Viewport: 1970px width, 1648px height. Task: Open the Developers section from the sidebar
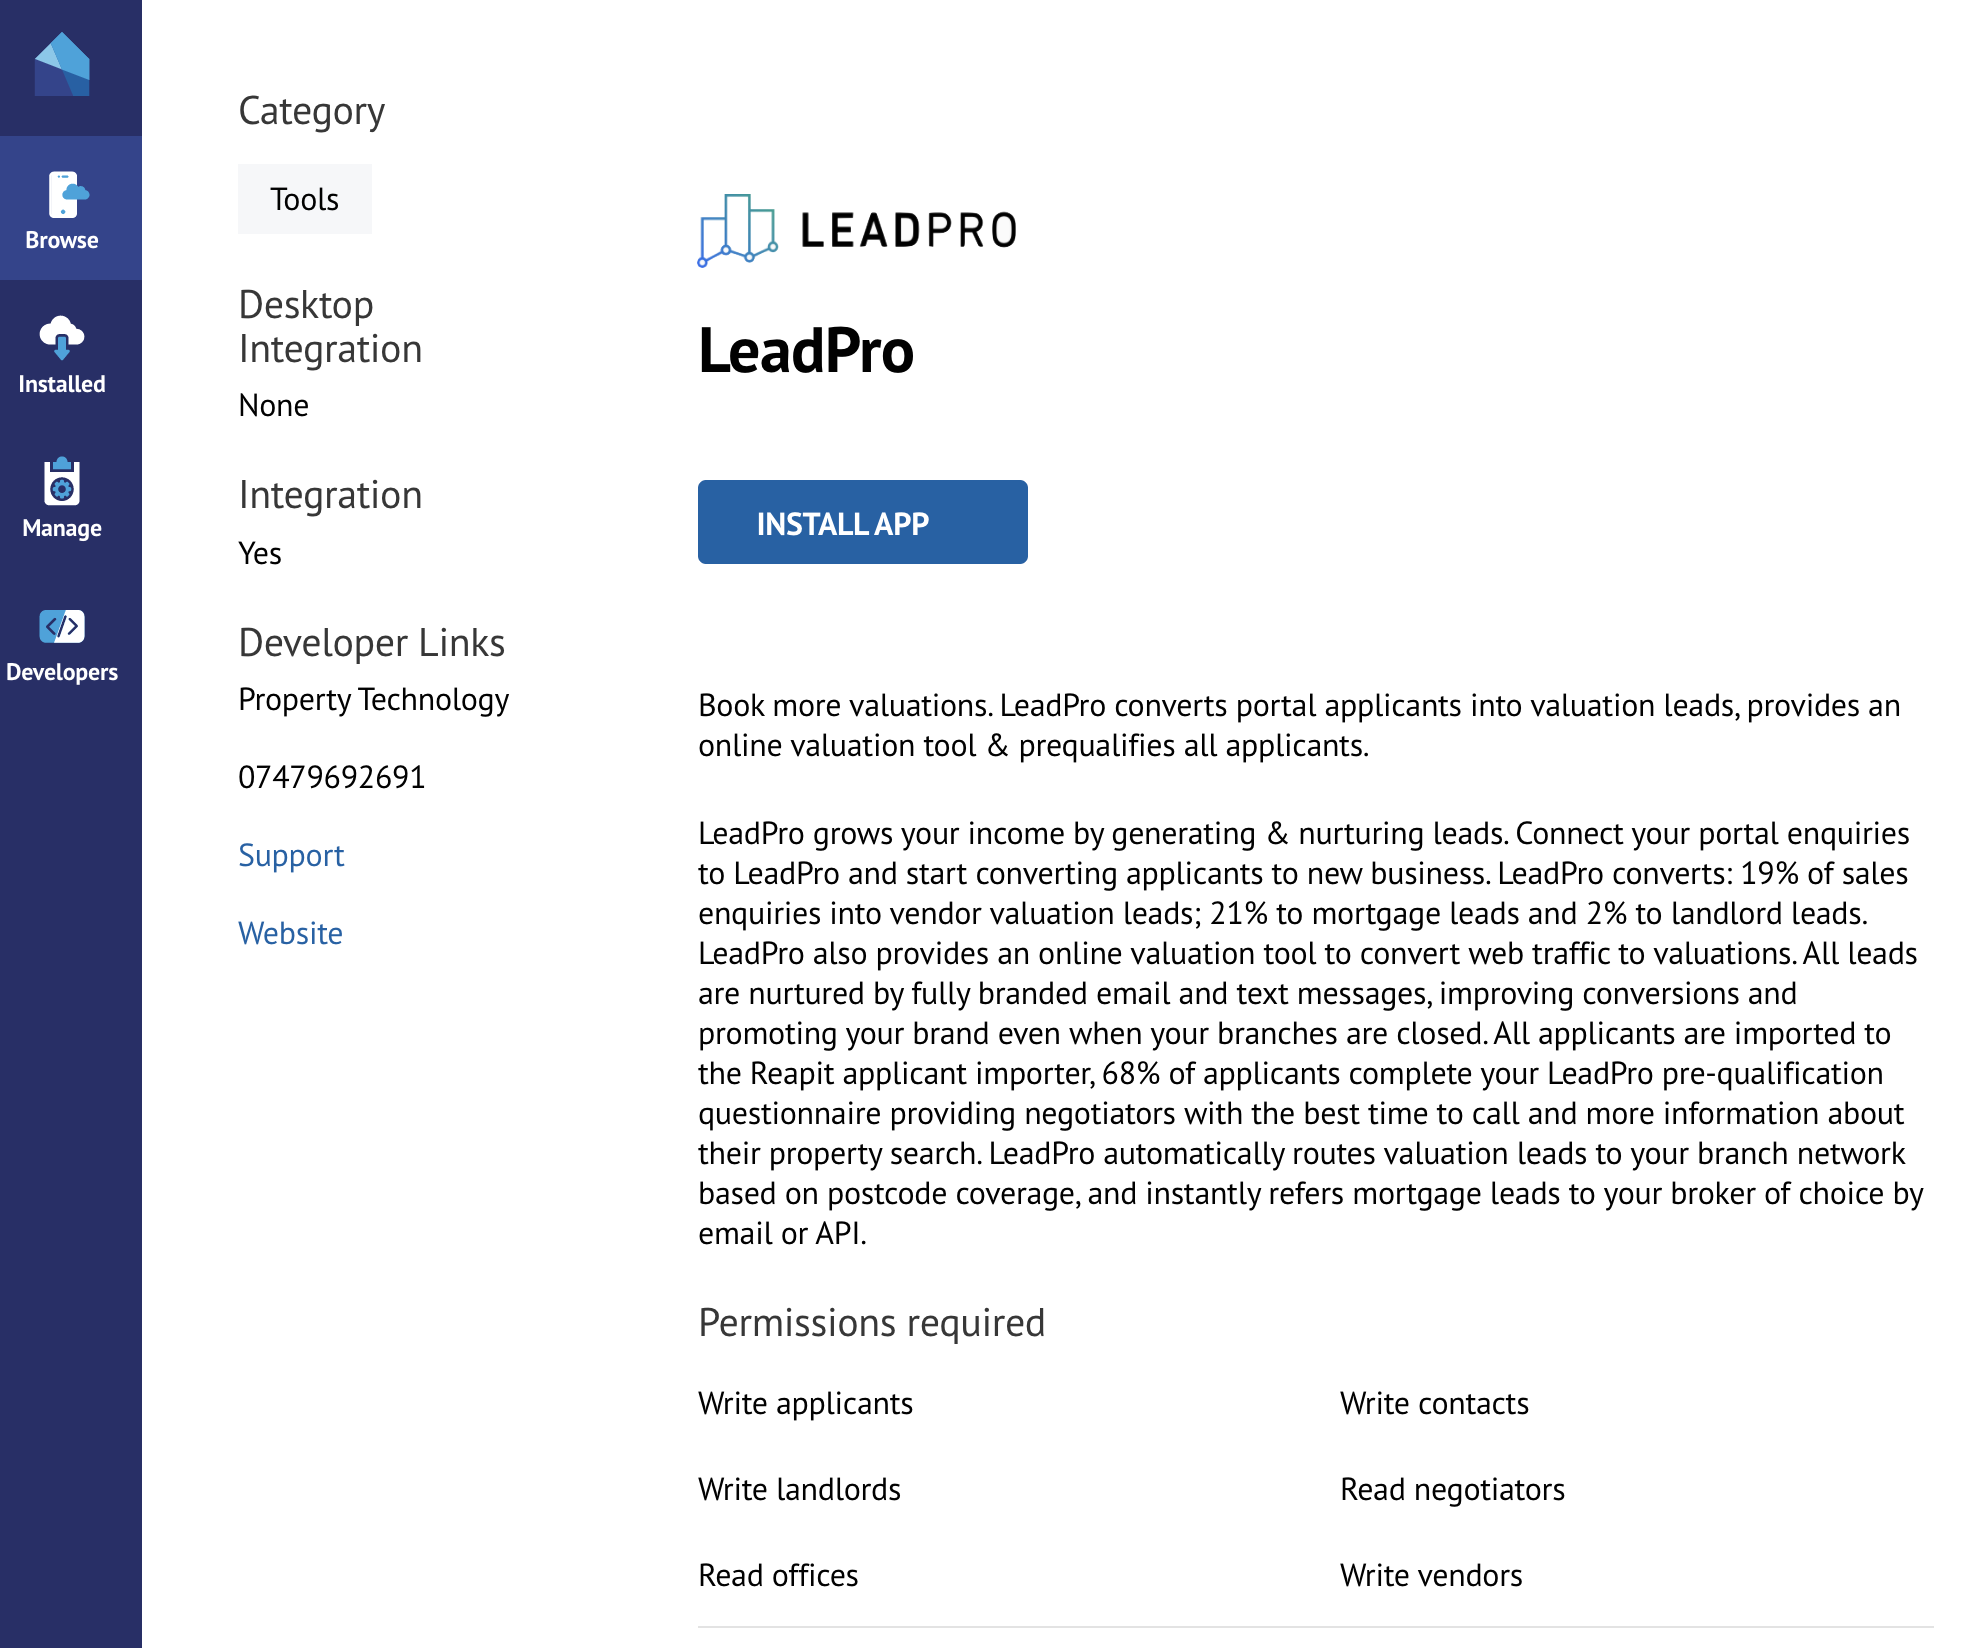pos(61,643)
